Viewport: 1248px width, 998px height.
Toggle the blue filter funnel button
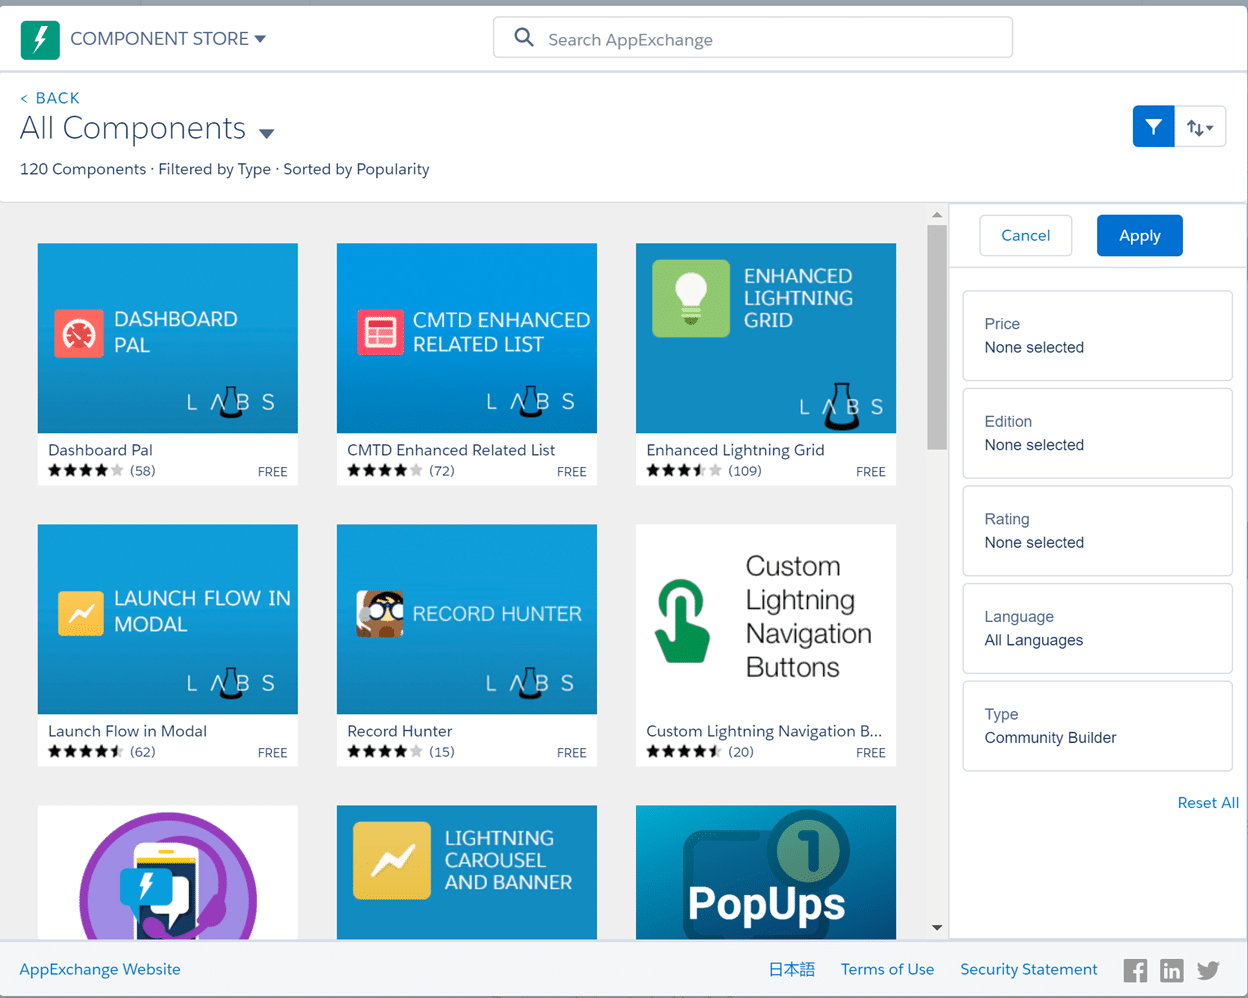pos(1153,127)
